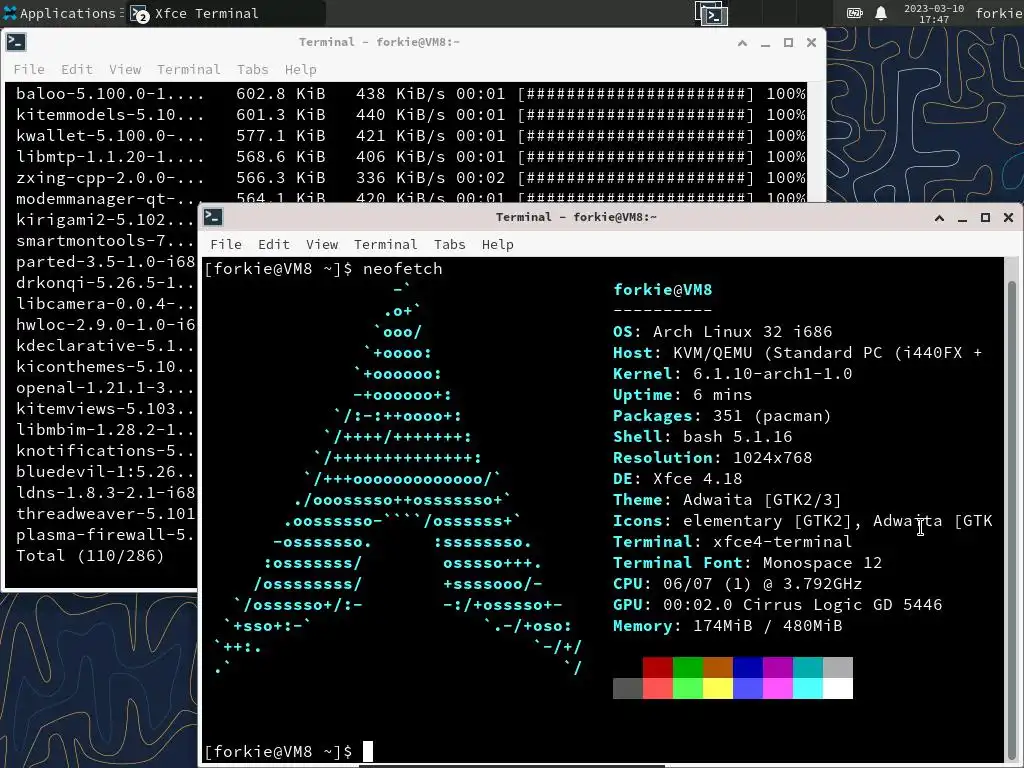
Task: Open View menu in front terminal window
Action: pyautogui.click(x=322, y=244)
